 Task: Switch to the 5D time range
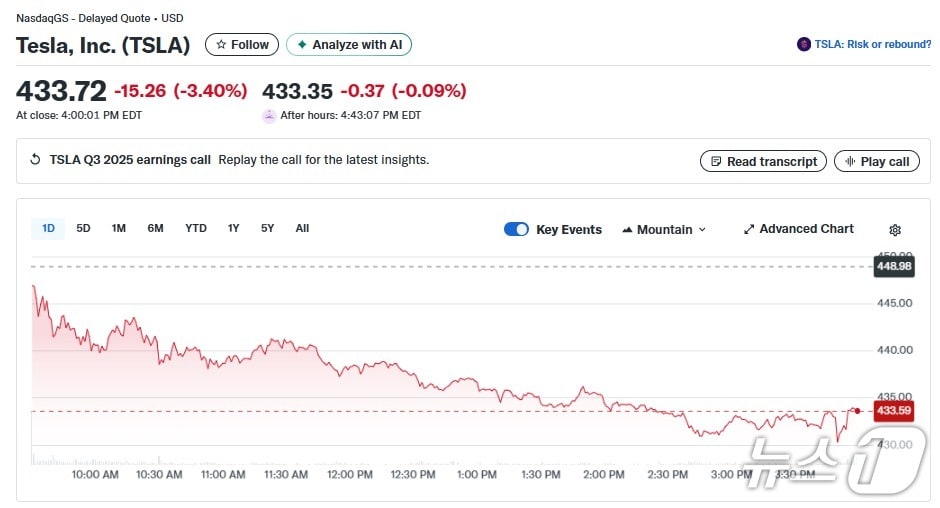84,228
